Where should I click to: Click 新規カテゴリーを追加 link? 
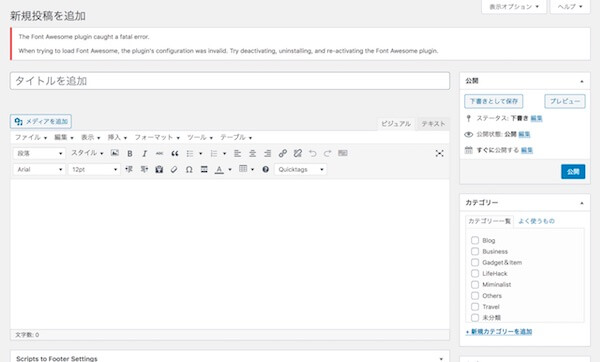point(499,332)
